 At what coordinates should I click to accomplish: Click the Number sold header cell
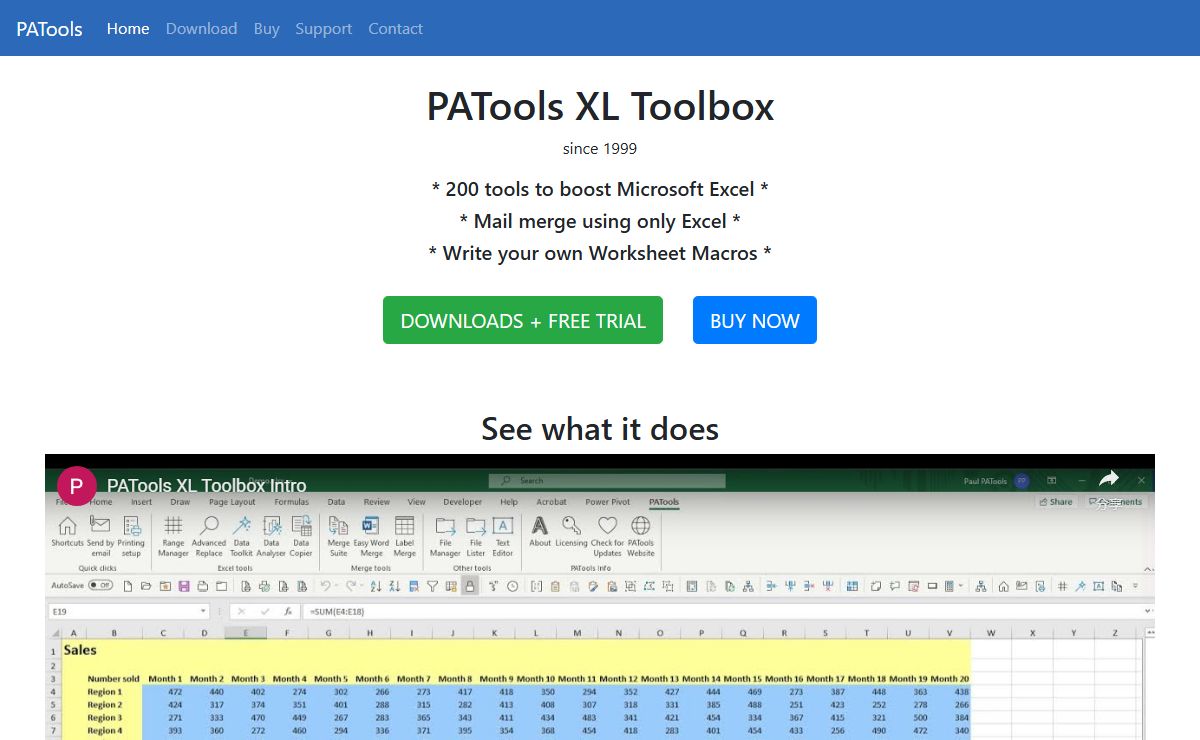pyautogui.click(x=113, y=679)
